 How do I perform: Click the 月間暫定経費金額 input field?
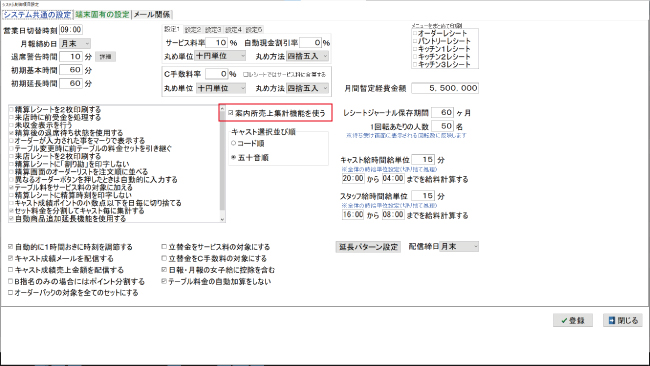tap(445, 88)
